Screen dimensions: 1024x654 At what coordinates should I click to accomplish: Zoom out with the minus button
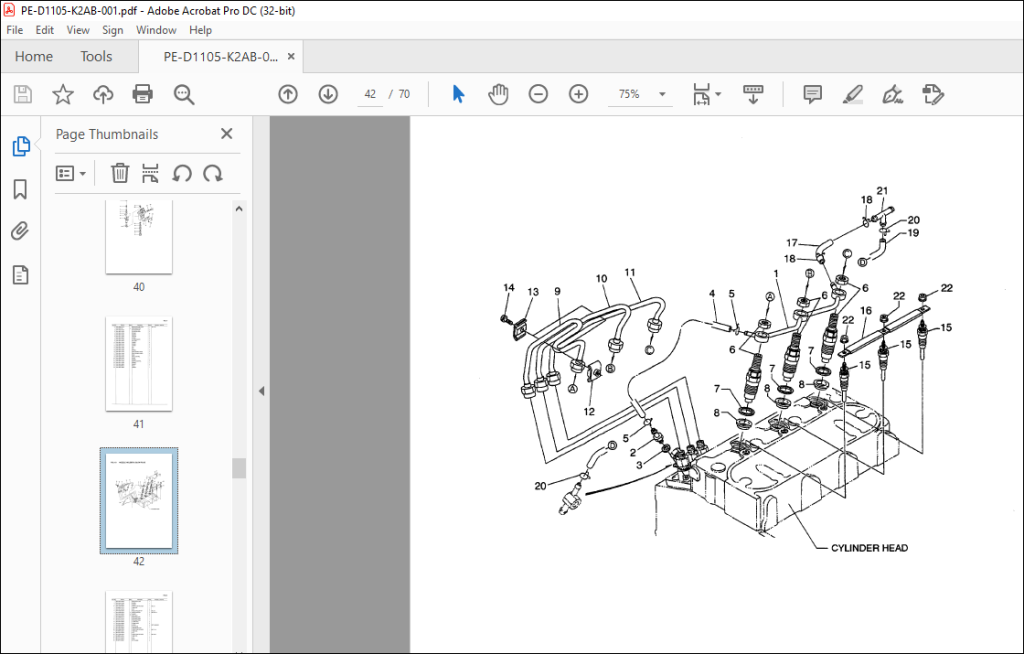coord(538,94)
